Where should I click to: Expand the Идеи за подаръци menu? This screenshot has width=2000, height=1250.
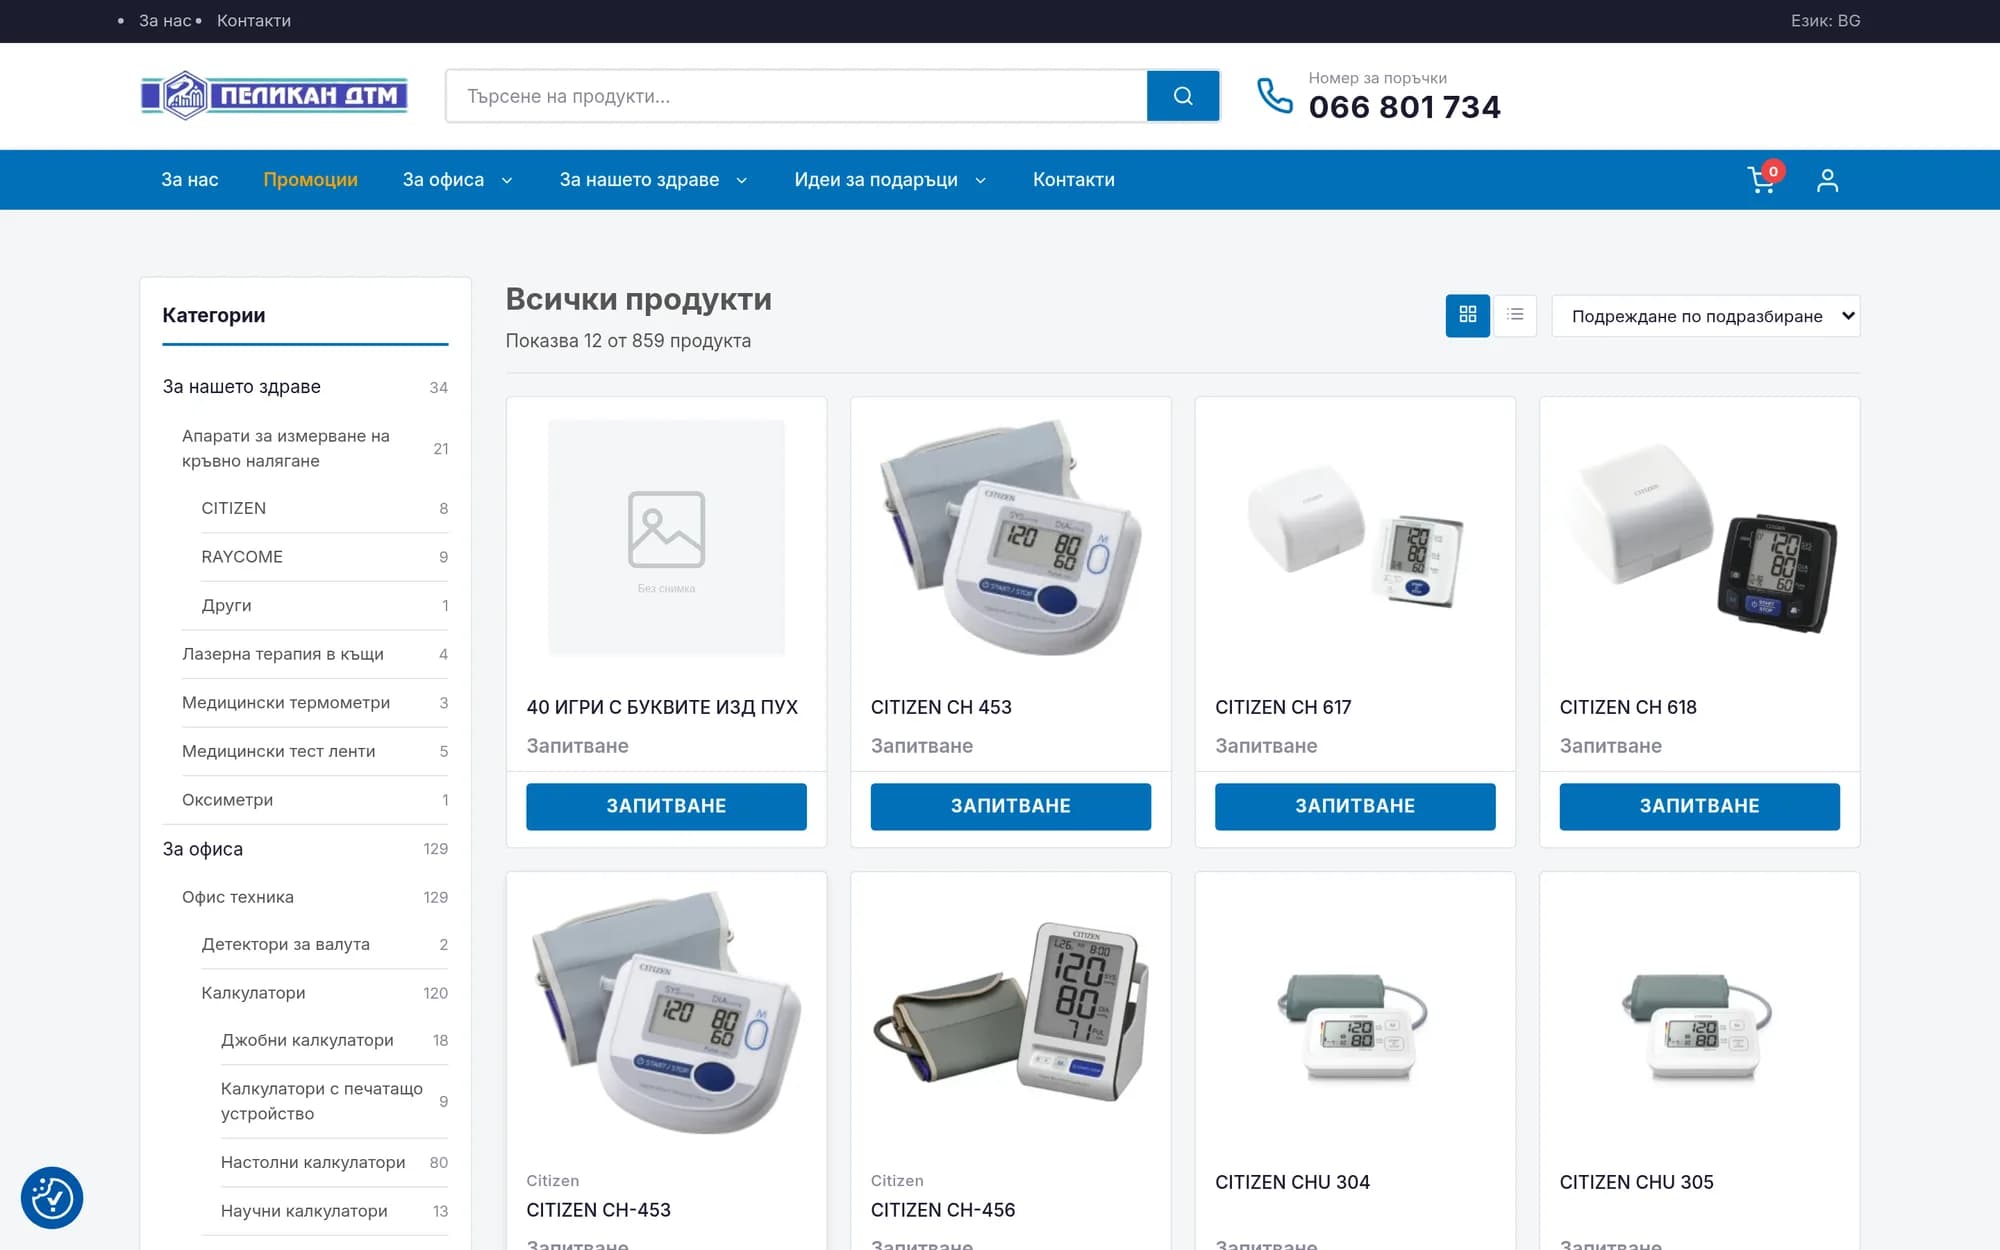coord(890,180)
